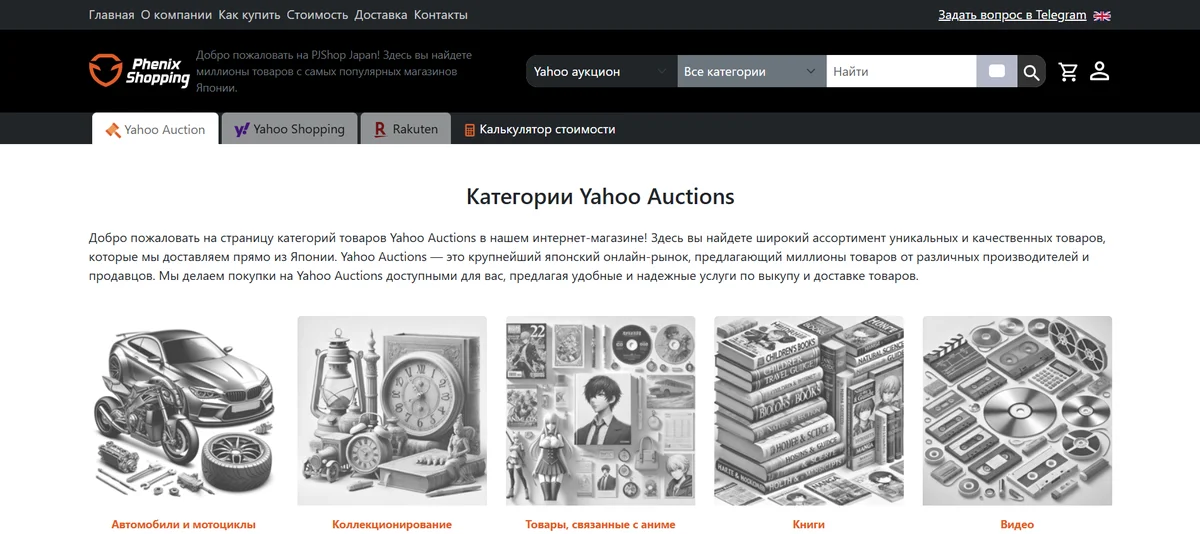Go to the Доставка menu item

(381, 15)
